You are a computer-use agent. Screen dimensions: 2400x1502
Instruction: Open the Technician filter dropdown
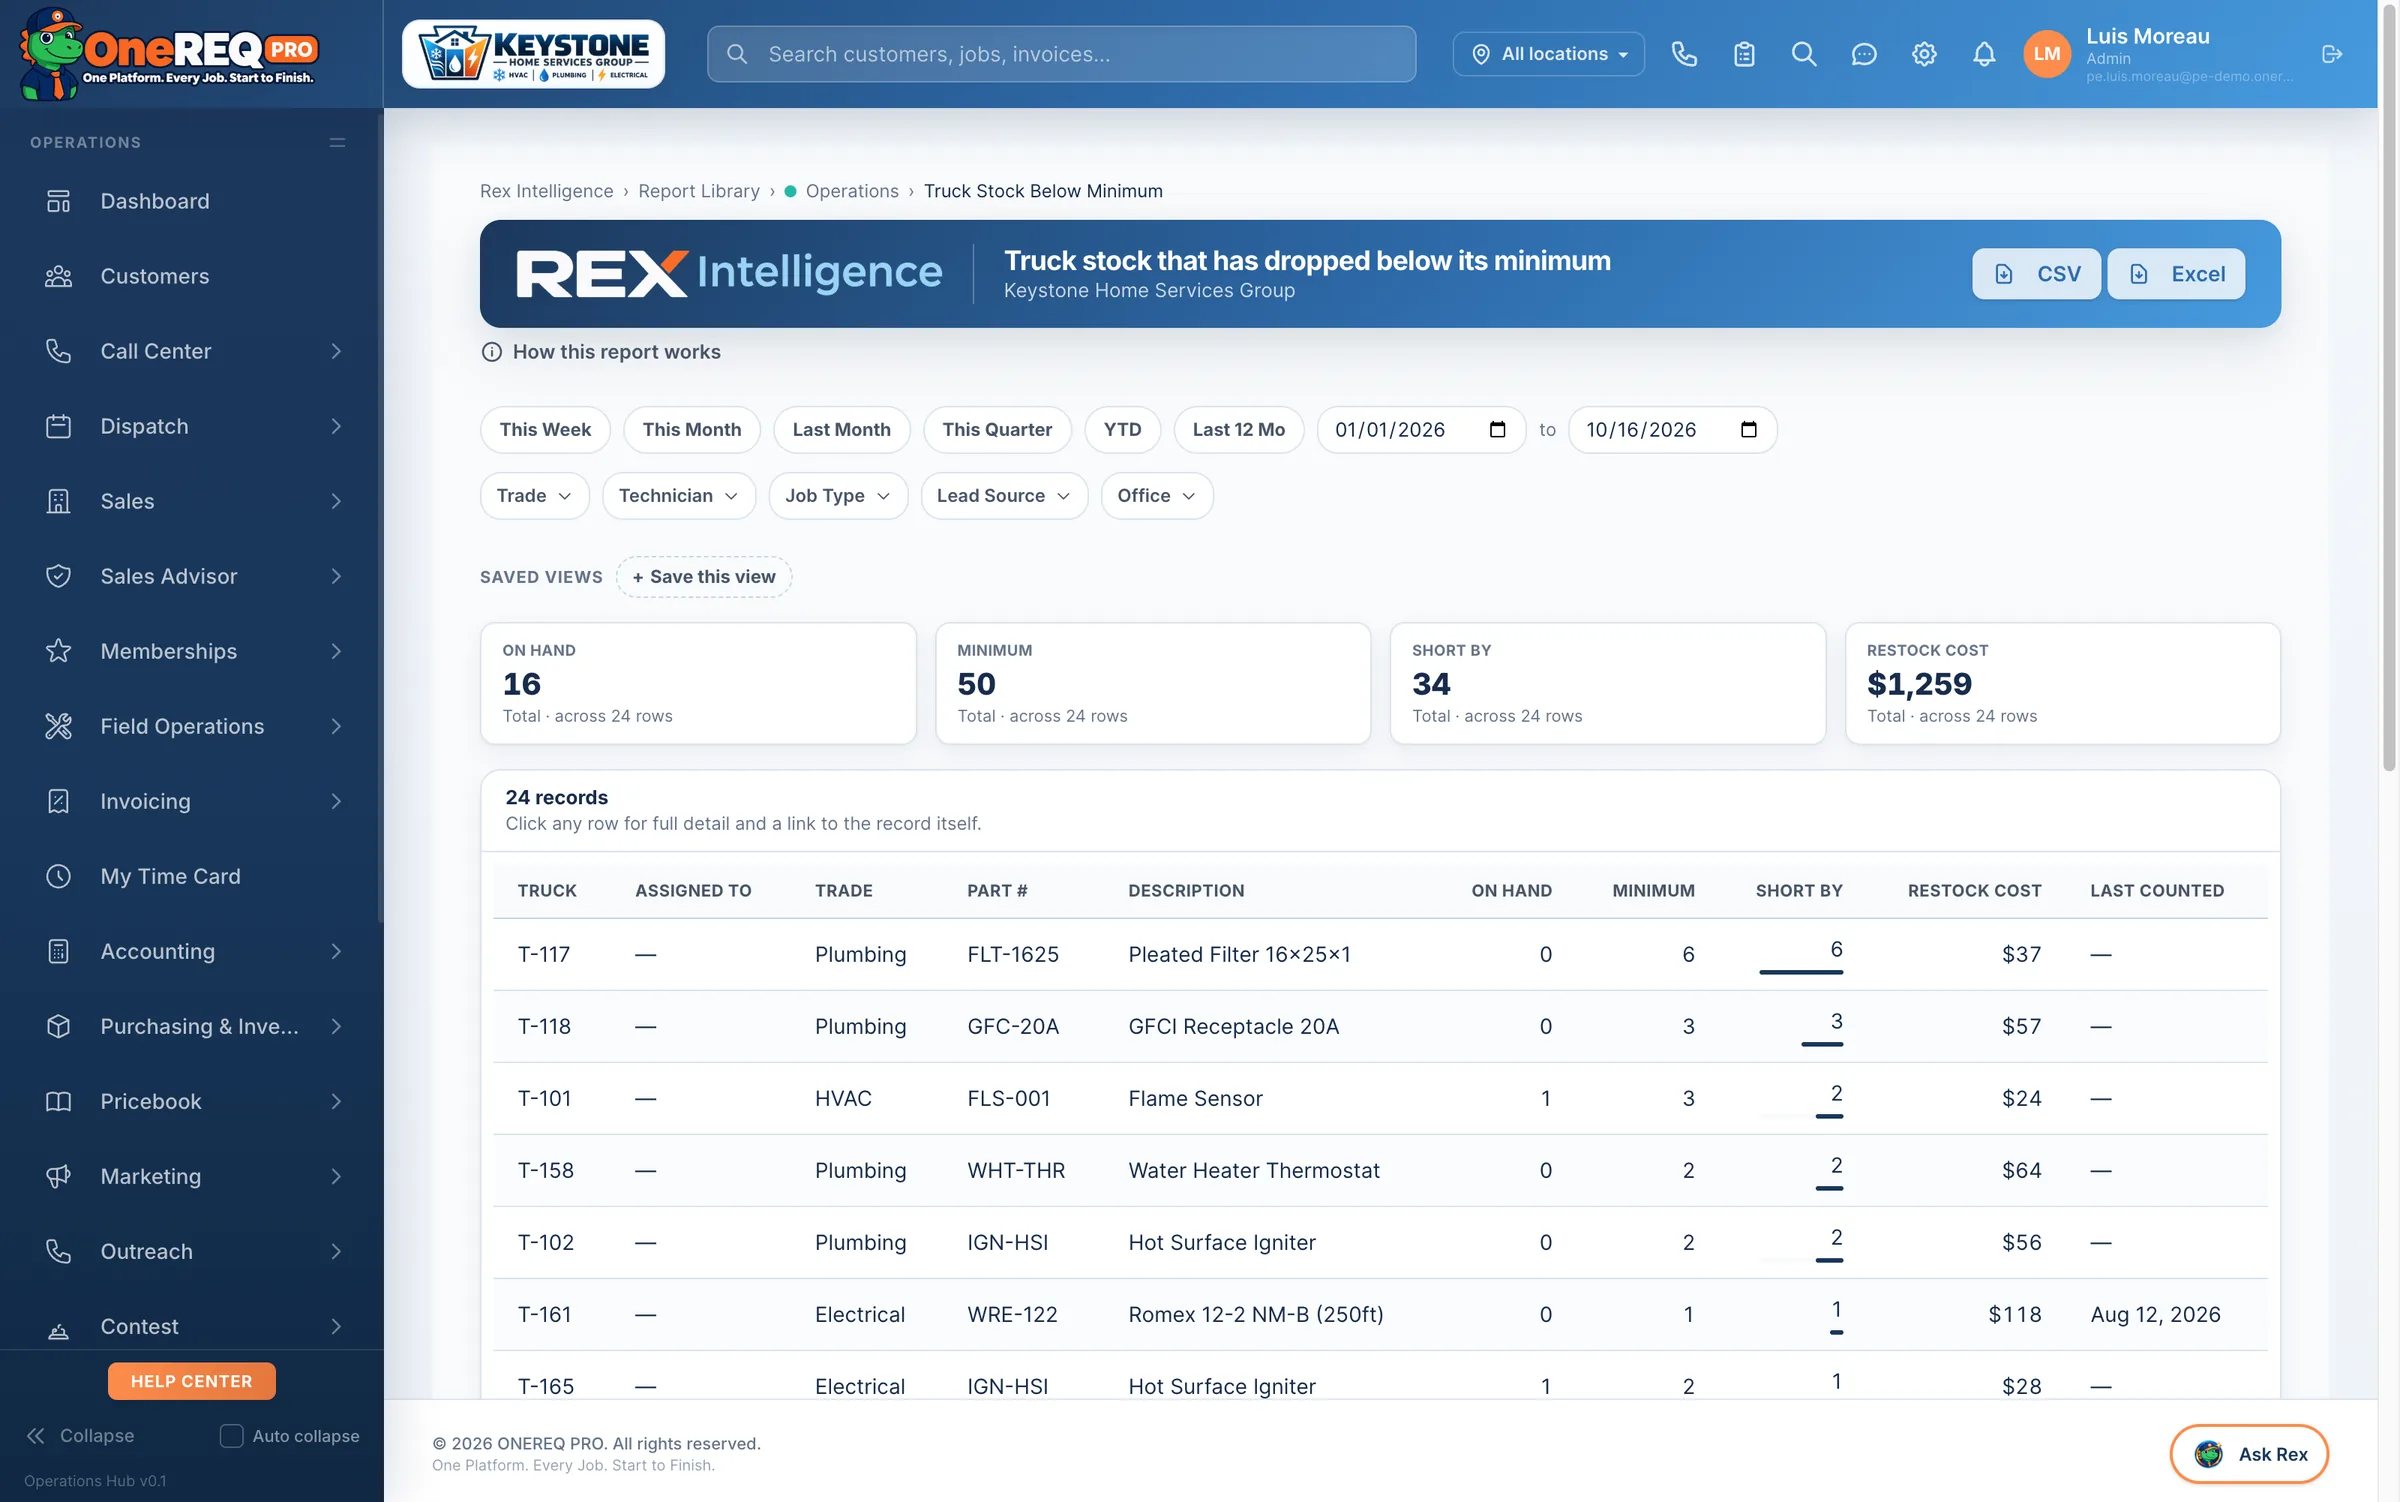pyautogui.click(x=678, y=495)
